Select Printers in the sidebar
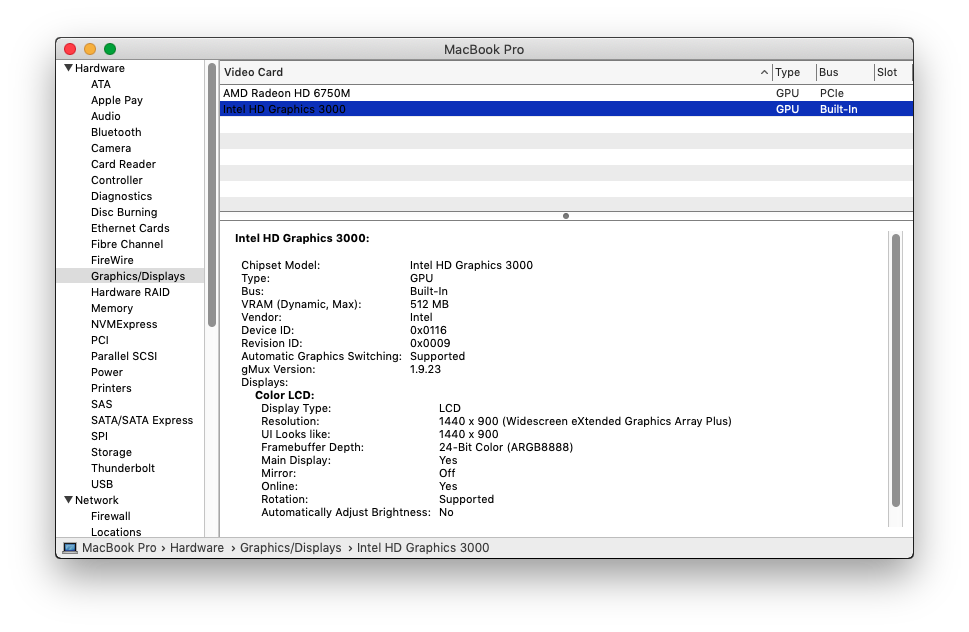 click(x=111, y=389)
